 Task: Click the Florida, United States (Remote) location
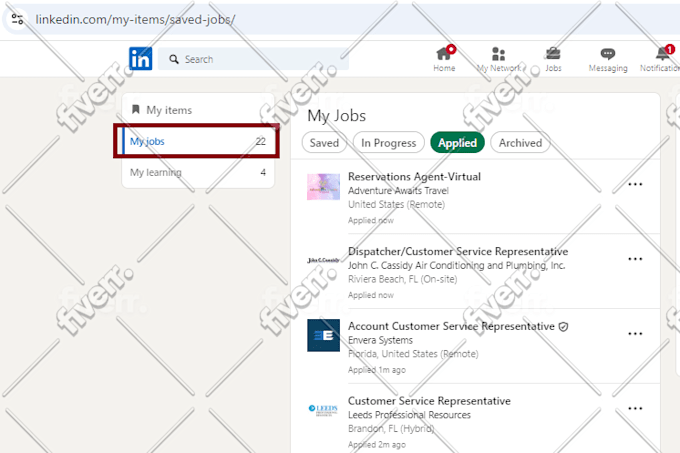tap(413, 354)
